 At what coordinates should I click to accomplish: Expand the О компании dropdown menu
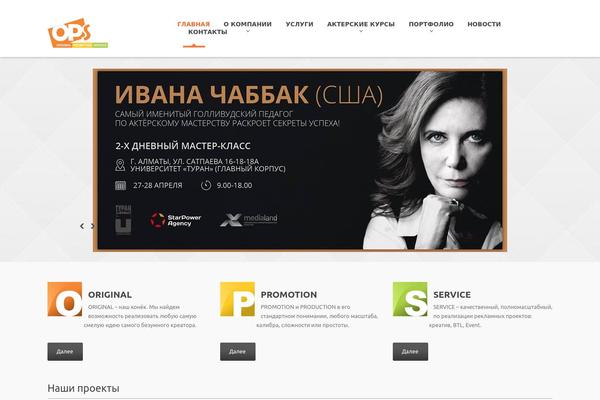click(248, 26)
